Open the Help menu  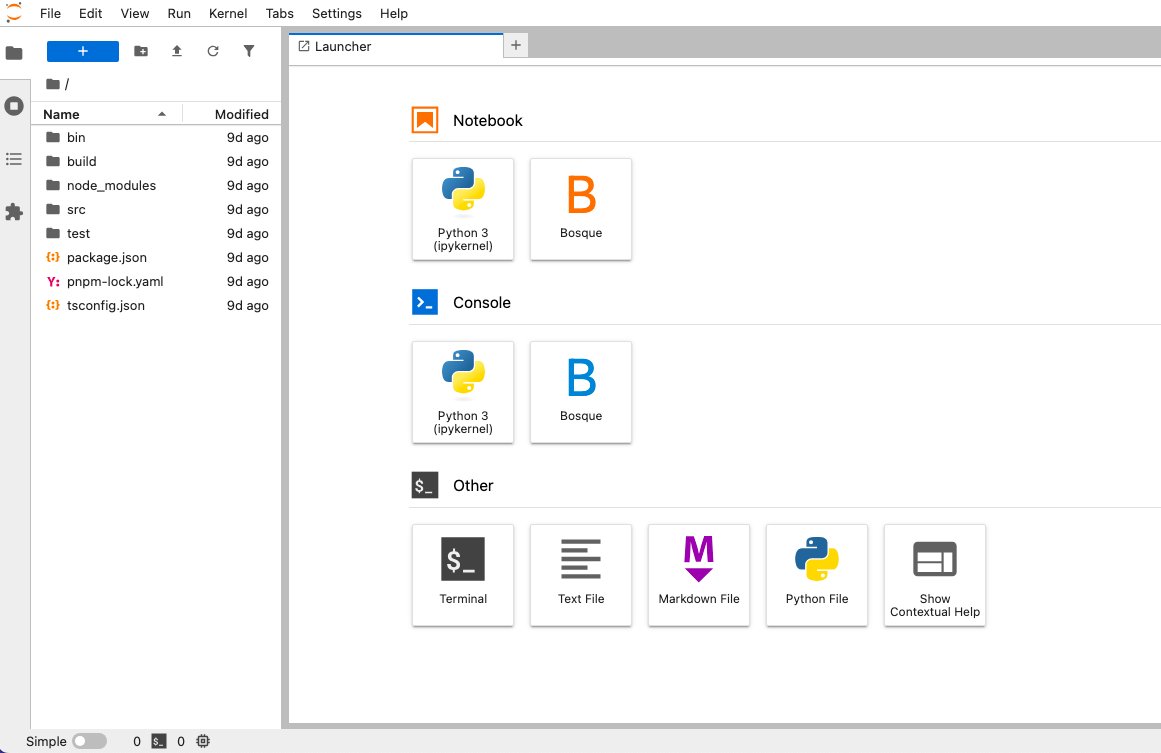[x=394, y=13]
